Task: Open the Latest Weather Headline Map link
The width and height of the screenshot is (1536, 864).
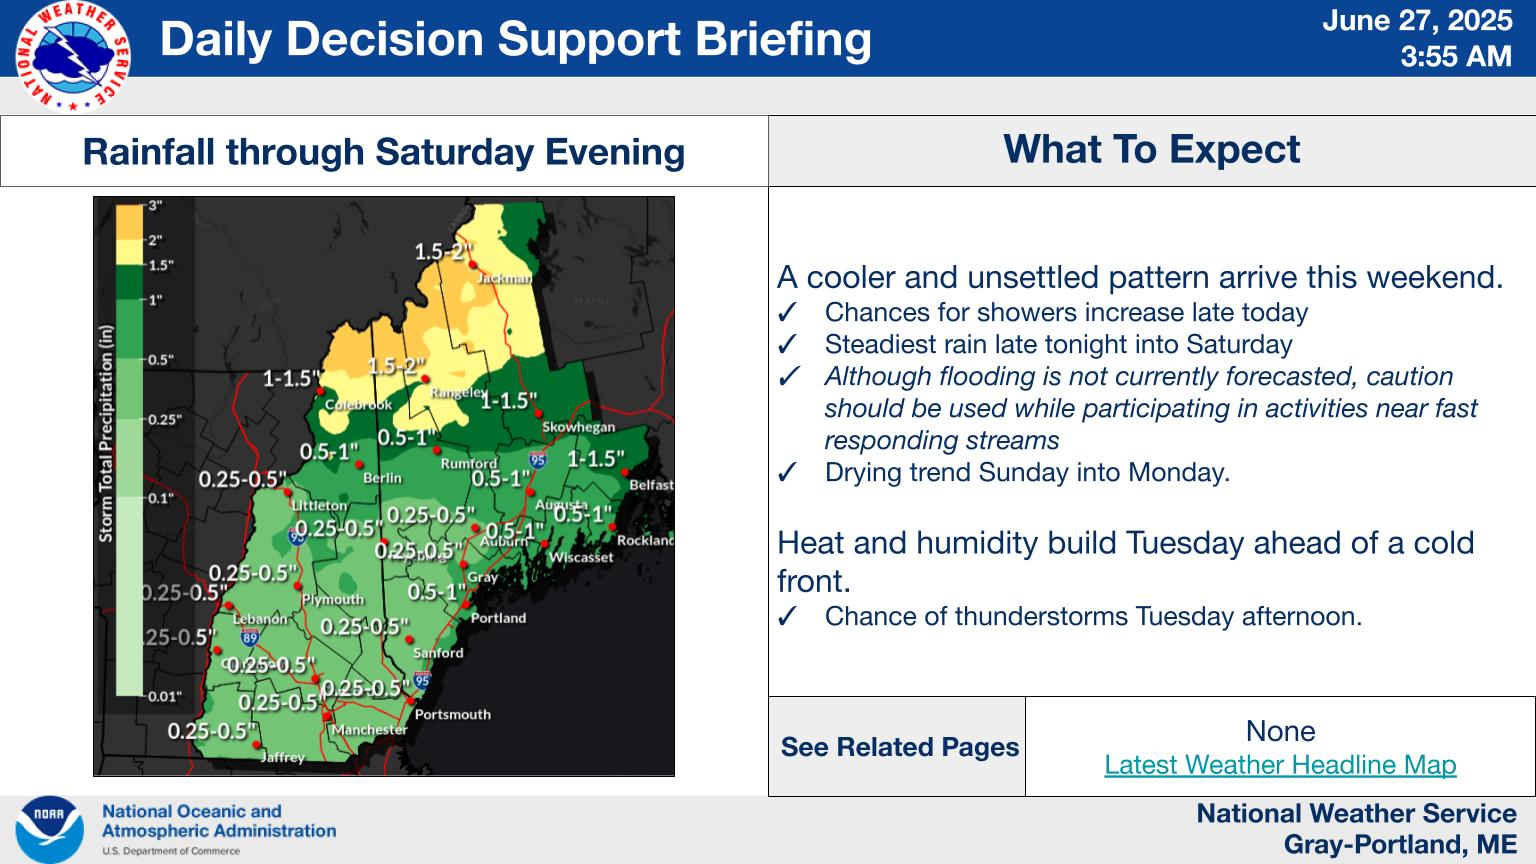Action: pyautogui.click(x=1280, y=764)
